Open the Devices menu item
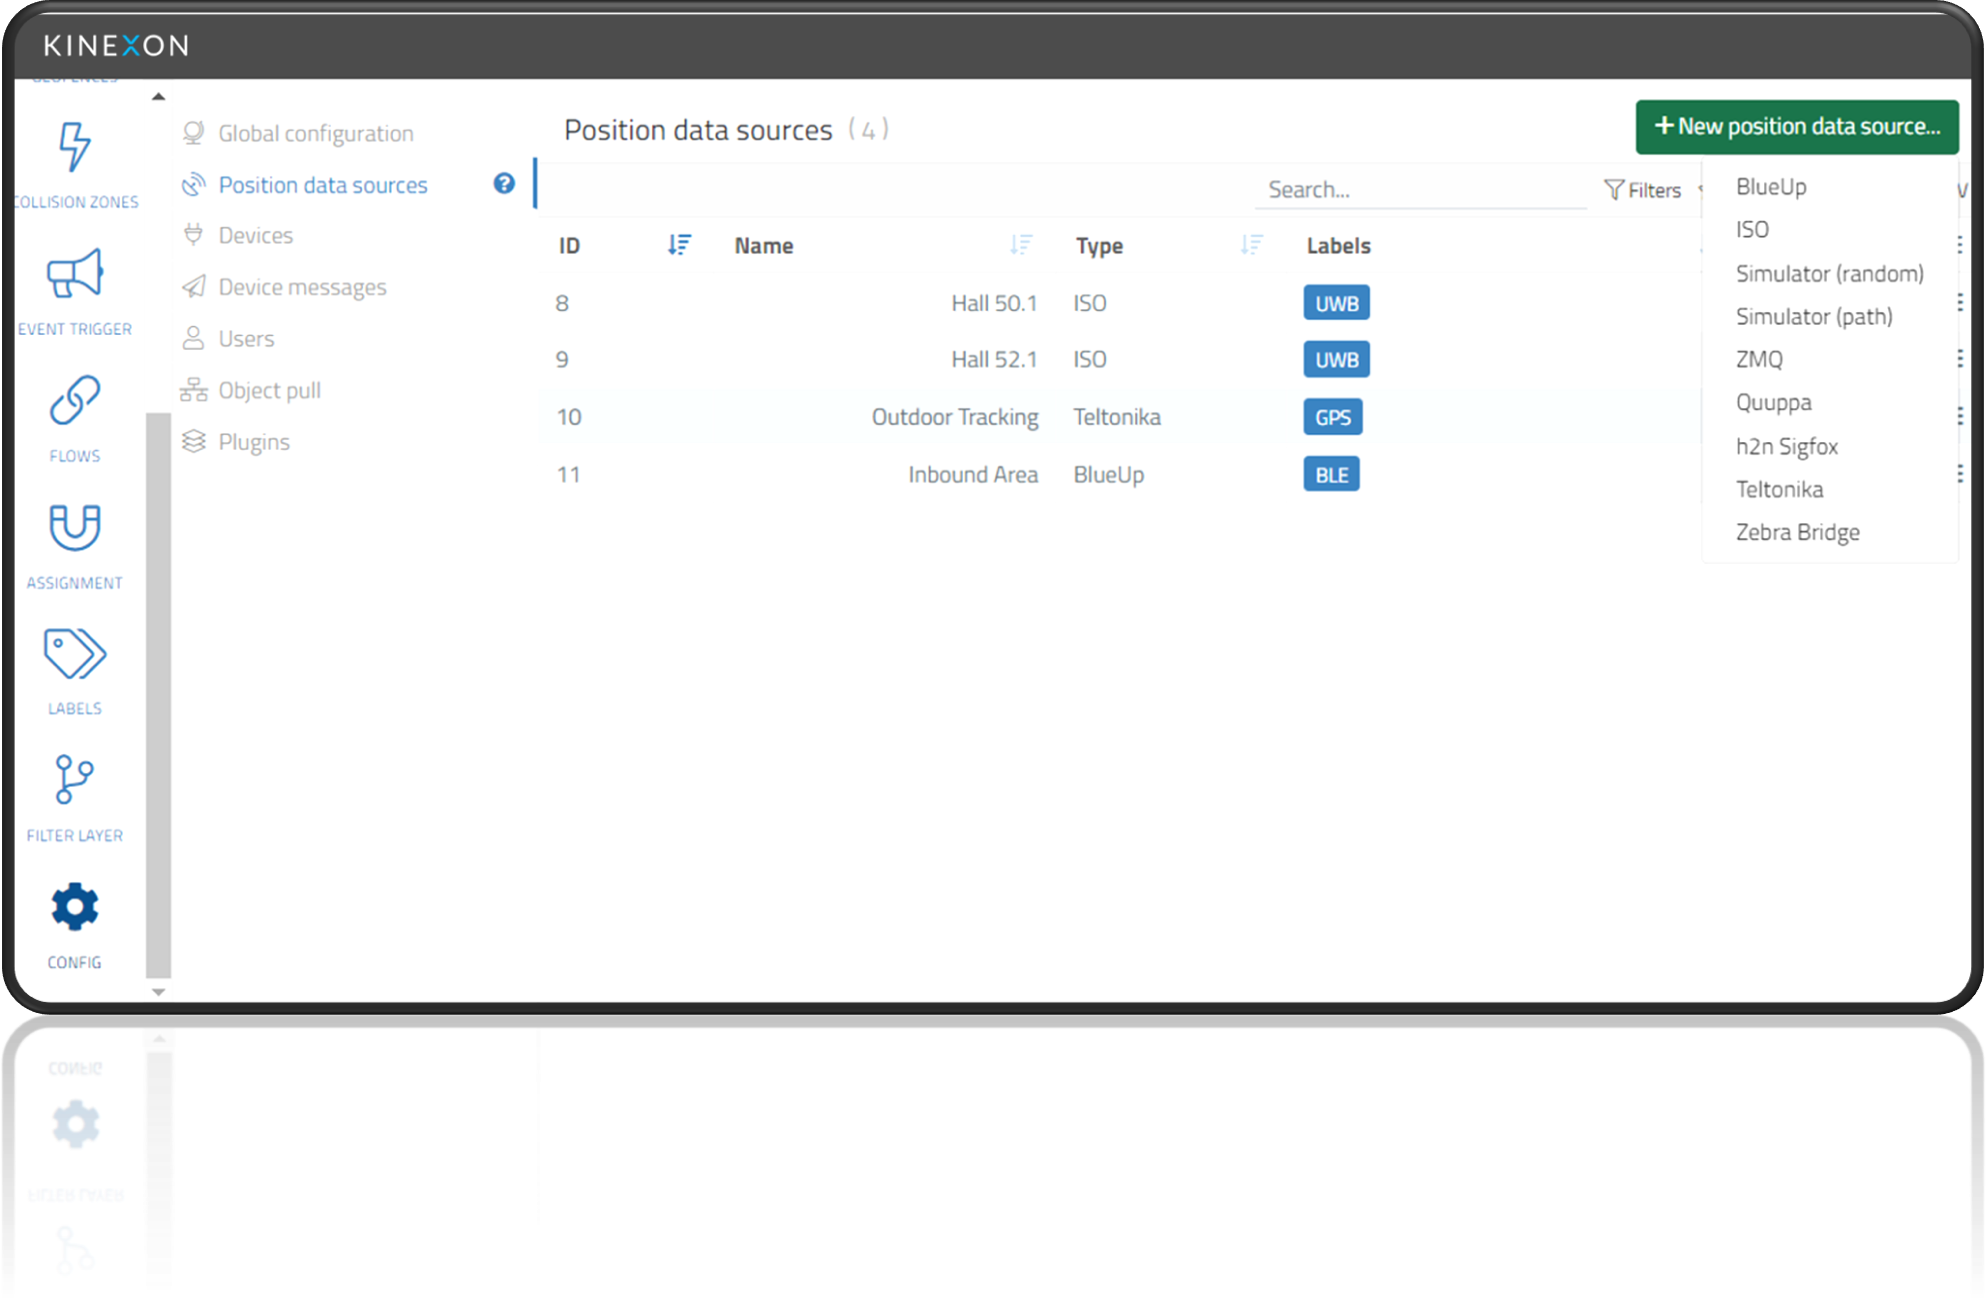This screenshot has width=1986, height=1298. [x=255, y=235]
